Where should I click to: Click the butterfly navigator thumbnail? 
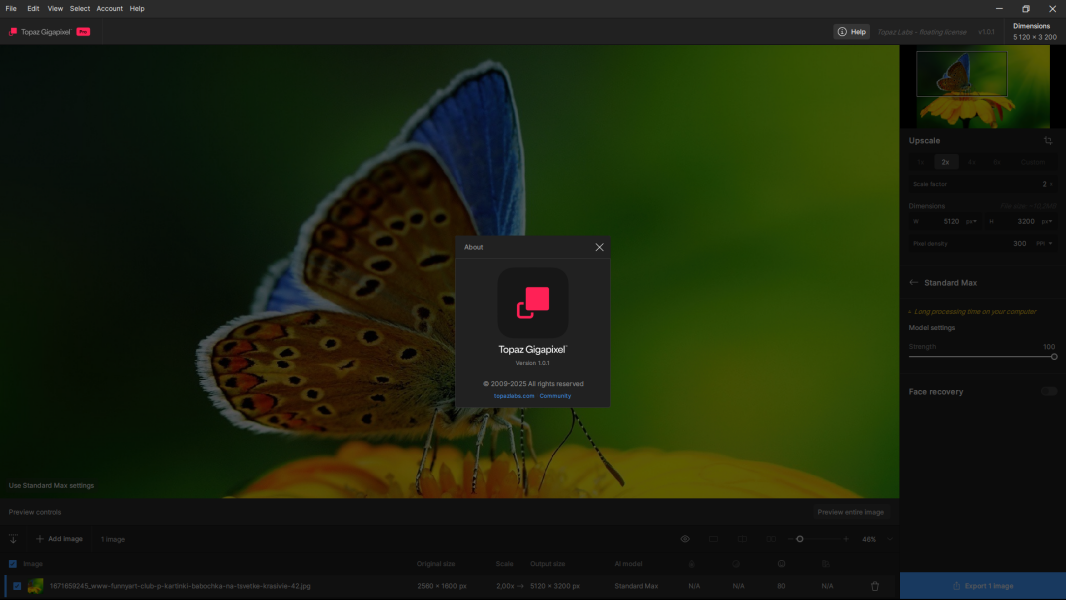click(975, 86)
